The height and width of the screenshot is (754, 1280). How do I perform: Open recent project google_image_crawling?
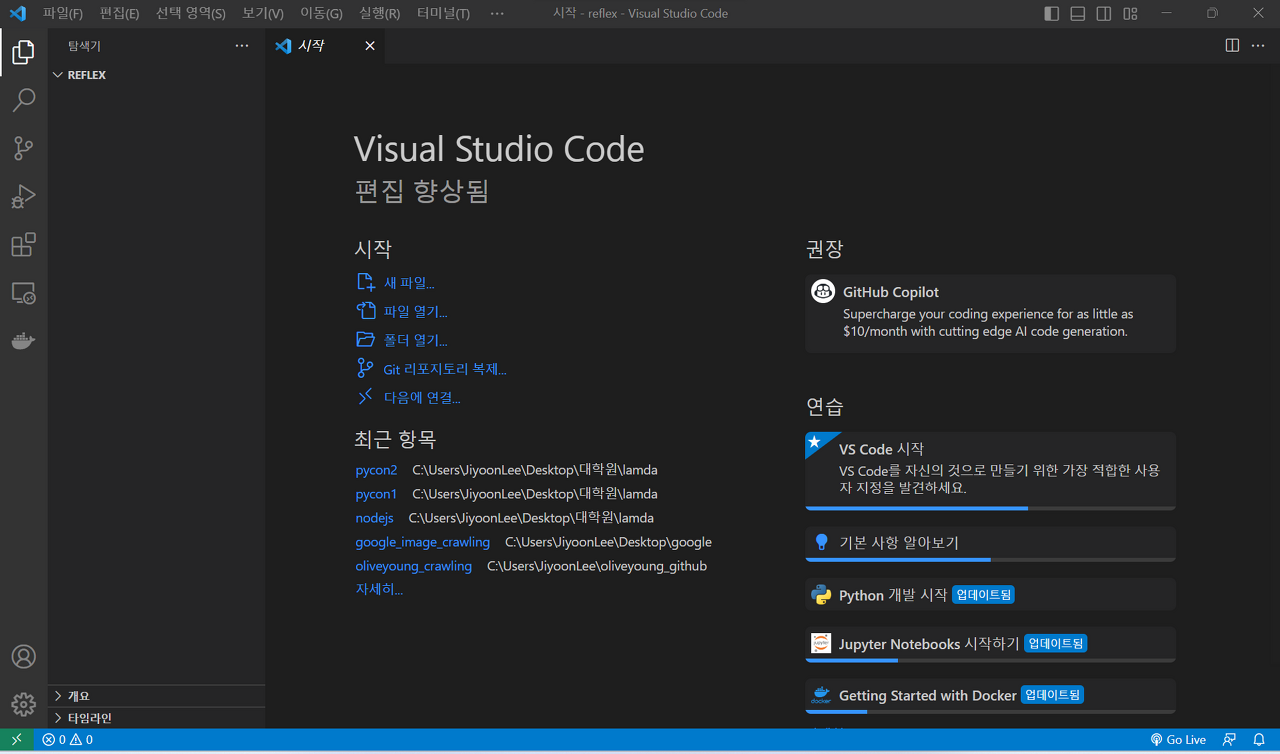(x=423, y=542)
